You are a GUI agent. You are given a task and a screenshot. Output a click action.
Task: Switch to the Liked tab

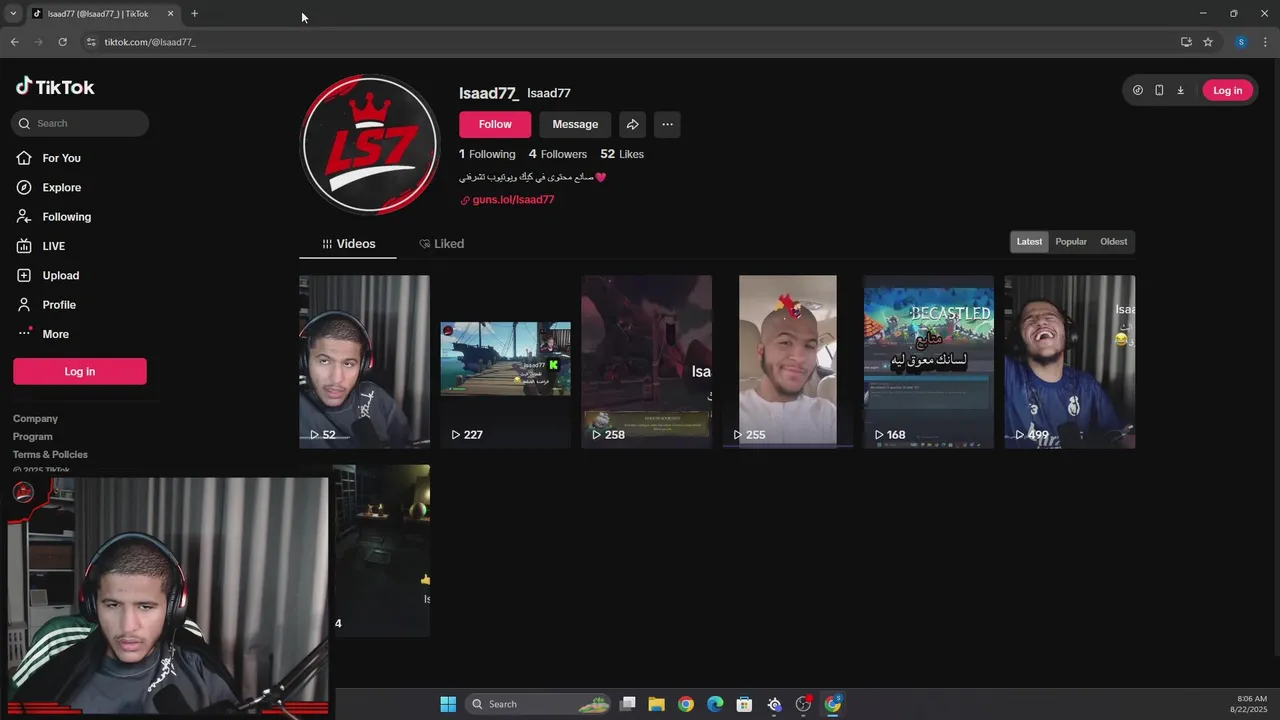point(441,244)
